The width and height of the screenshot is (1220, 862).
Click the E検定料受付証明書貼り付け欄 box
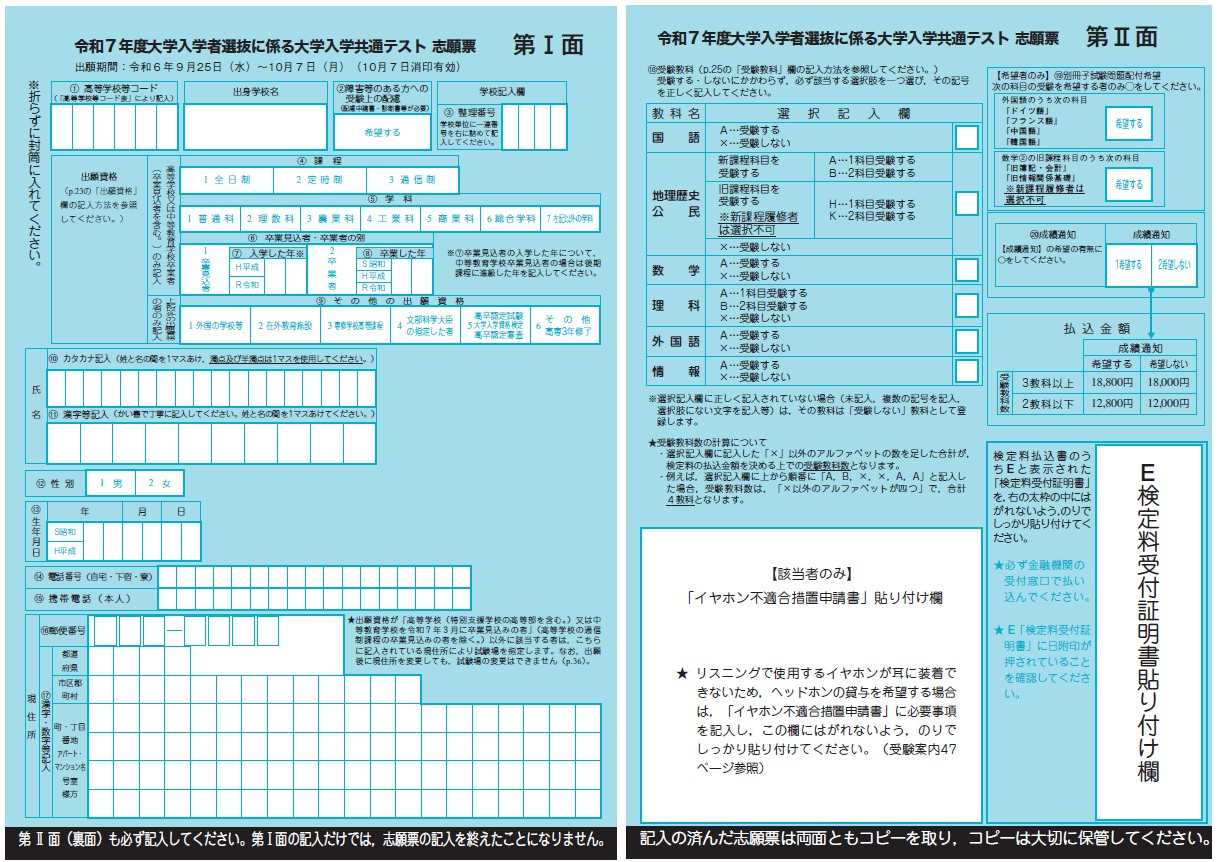tap(1149, 632)
